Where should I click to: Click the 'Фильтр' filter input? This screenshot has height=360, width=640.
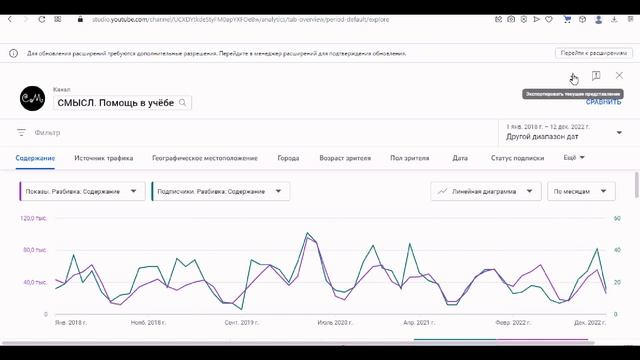[x=47, y=133]
